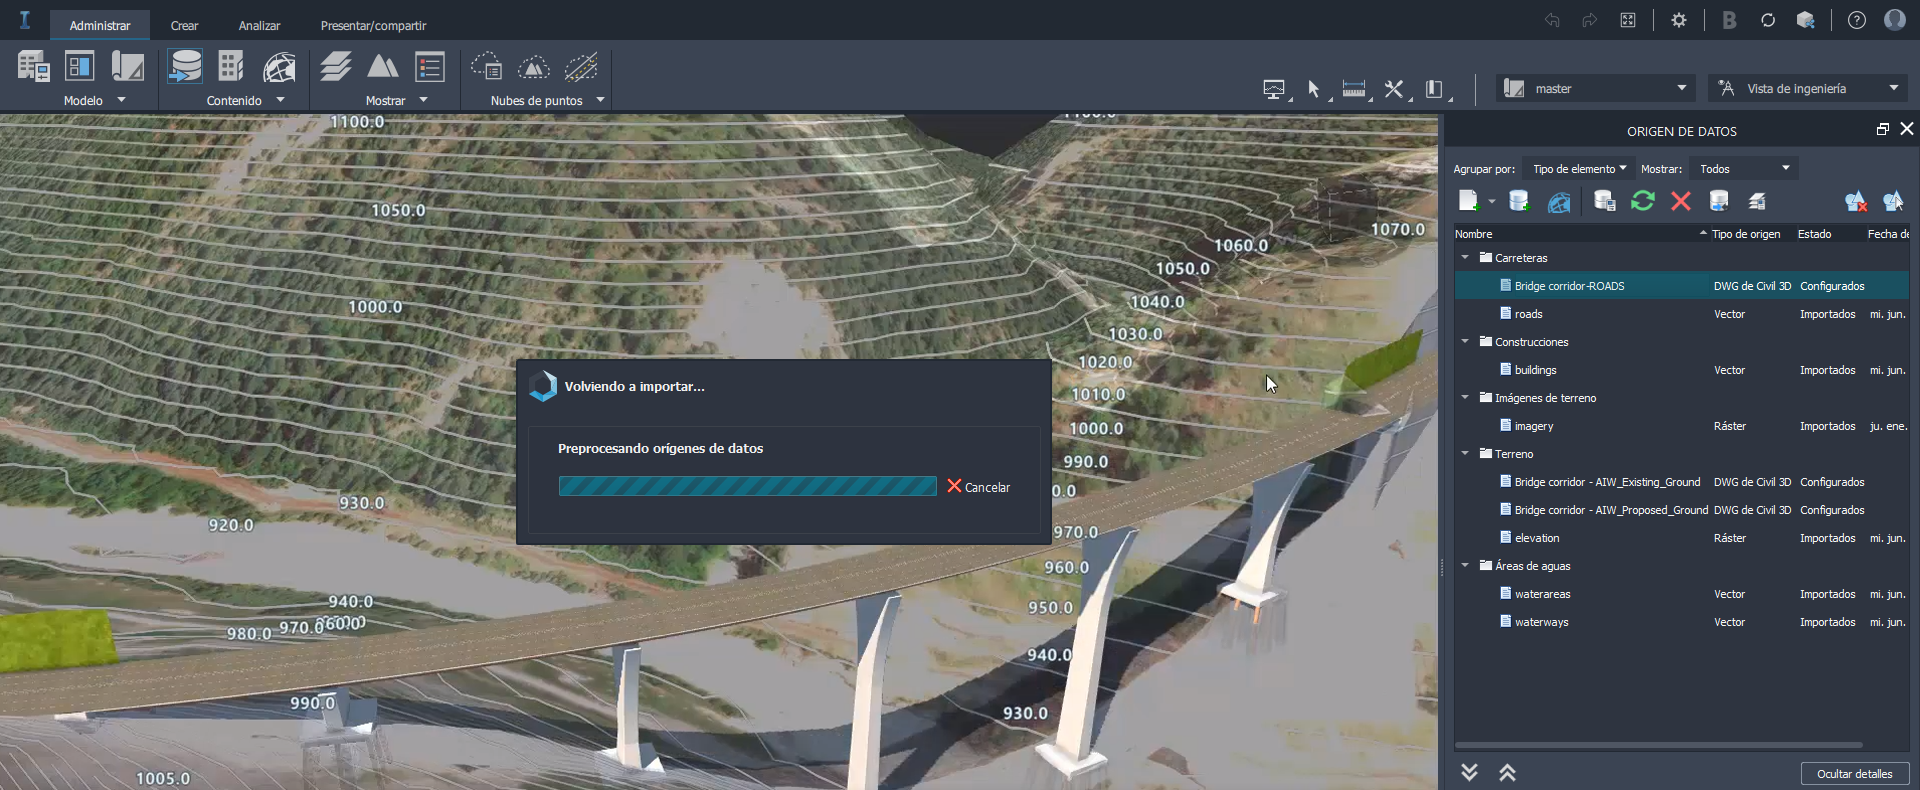The height and width of the screenshot is (790, 1920).
Task: Click the point cloud themes icon with the list
Action: (x=487, y=67)
